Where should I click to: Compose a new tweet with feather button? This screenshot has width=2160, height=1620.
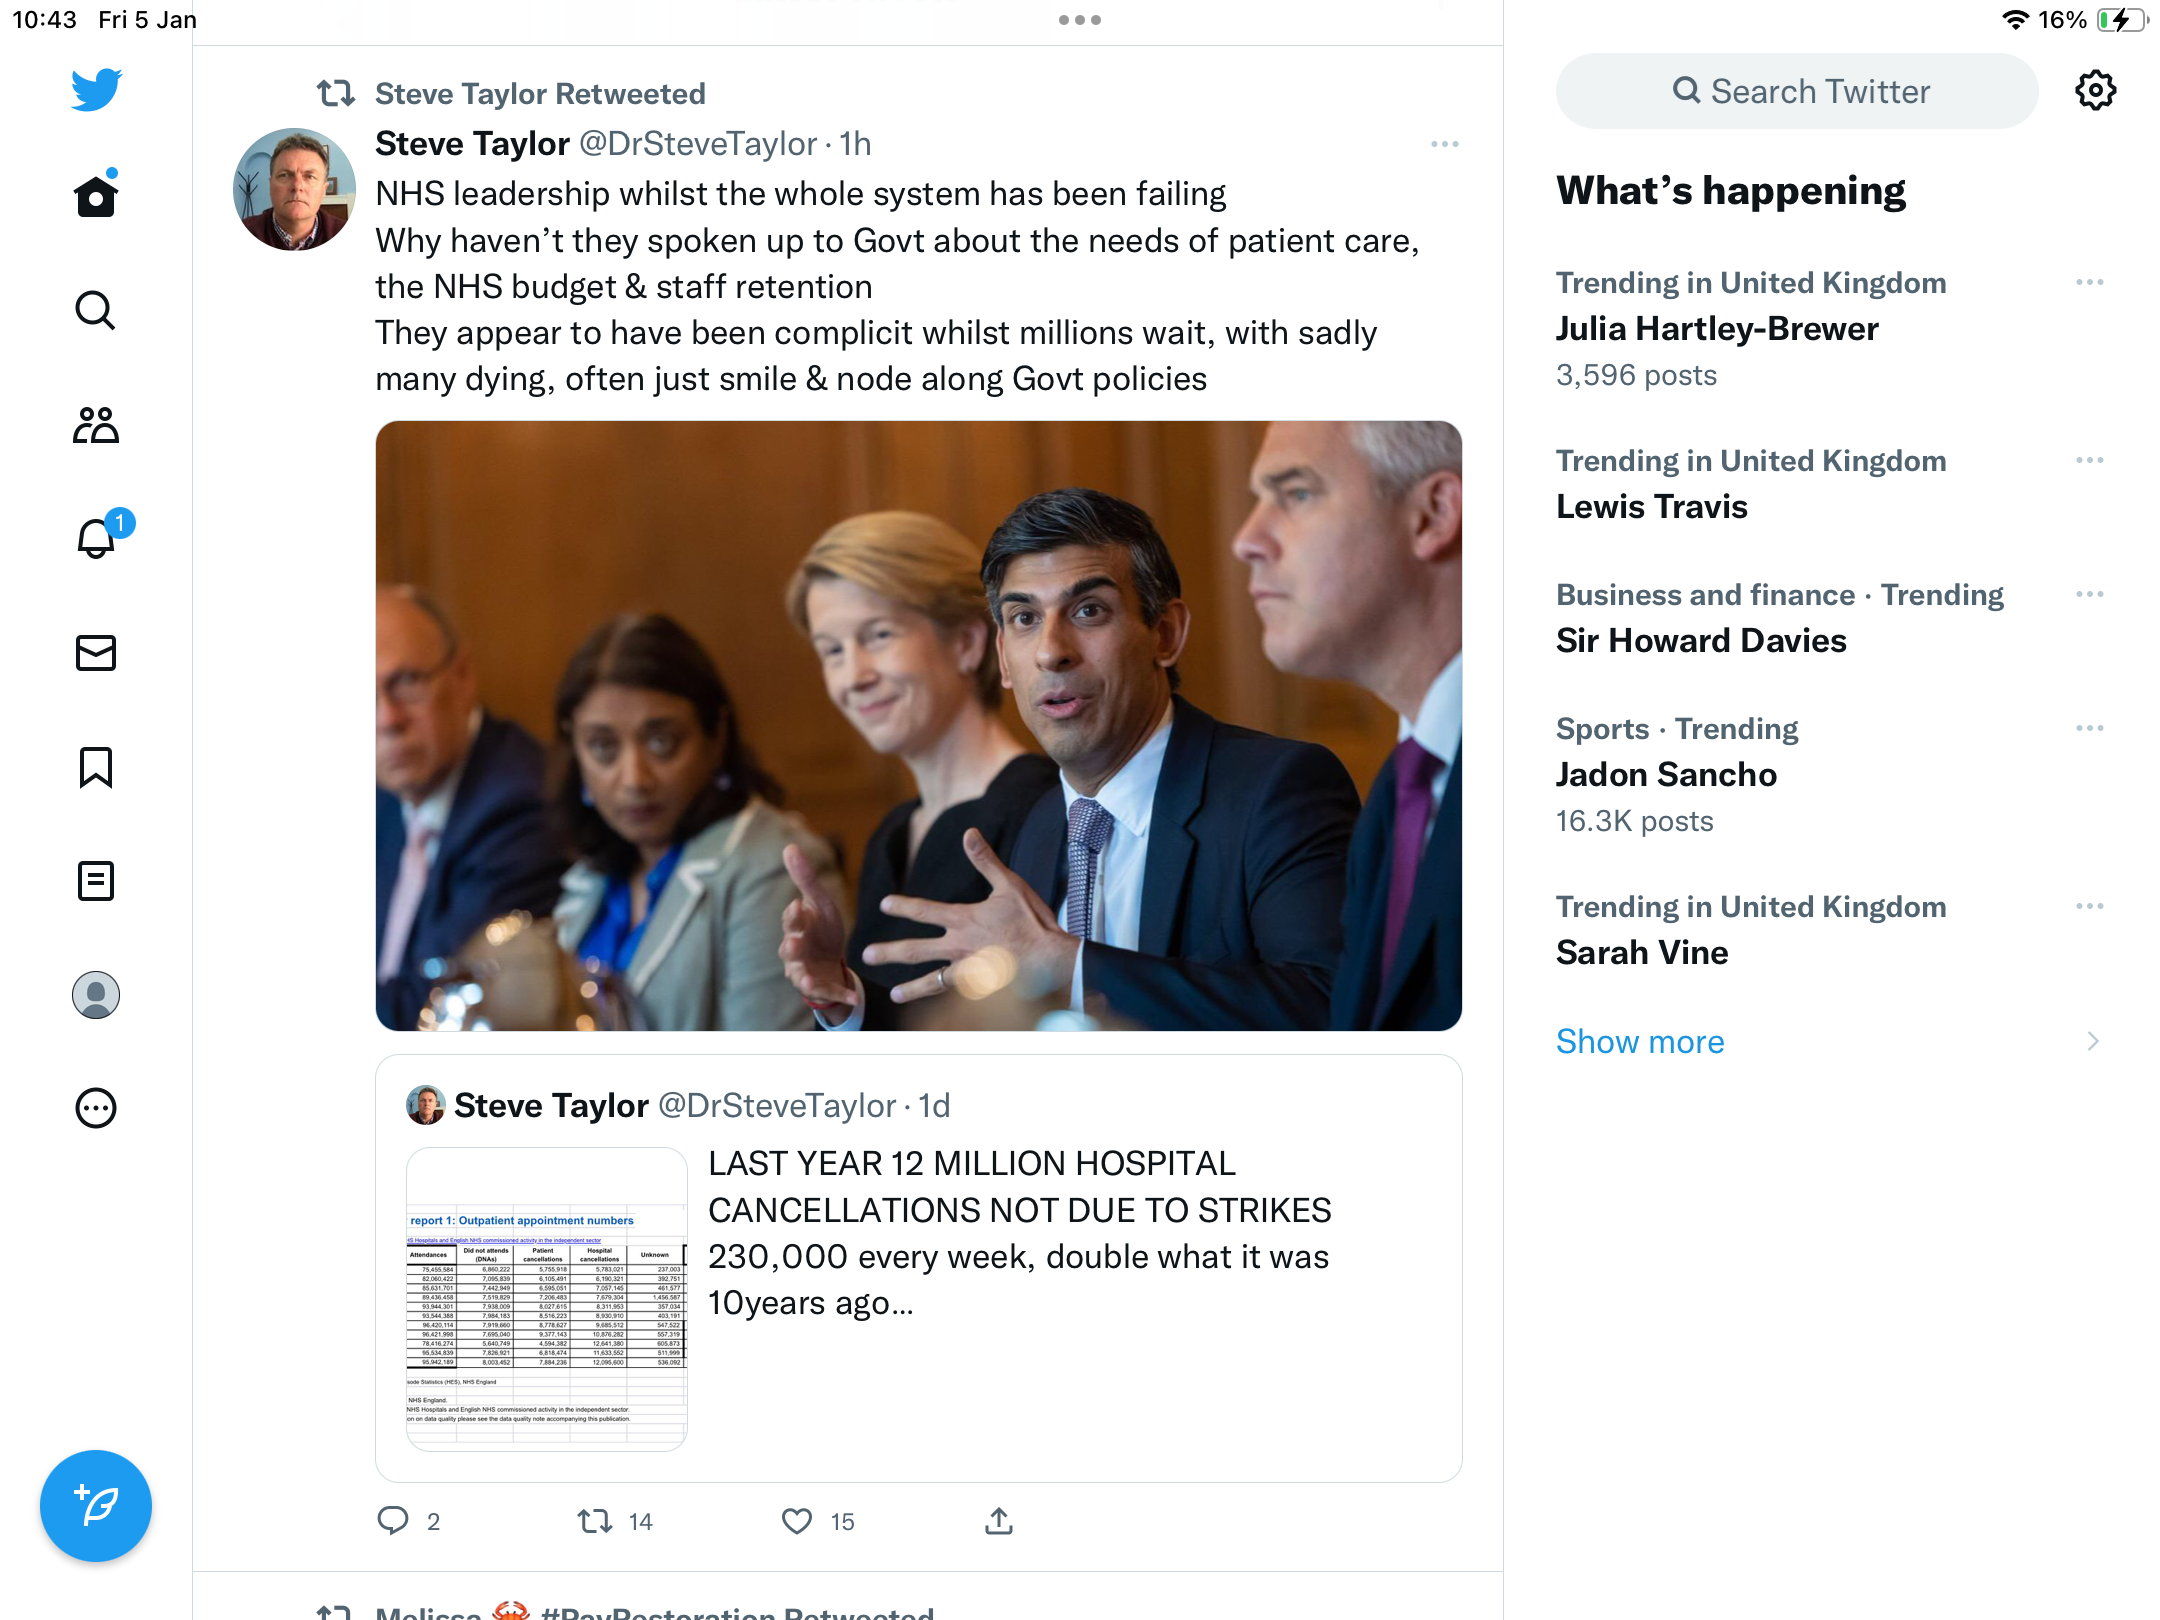pos(96,1506)
